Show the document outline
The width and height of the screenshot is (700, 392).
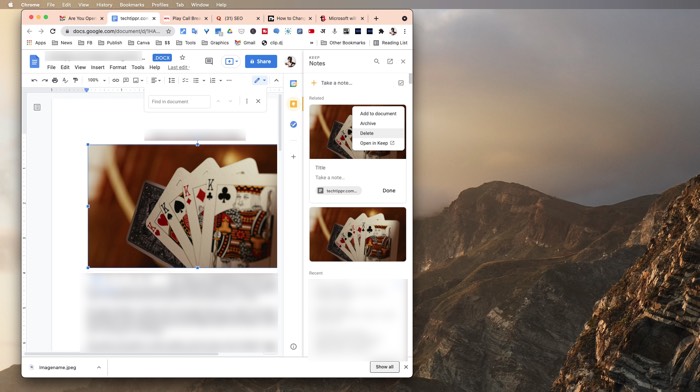(37, 107)
